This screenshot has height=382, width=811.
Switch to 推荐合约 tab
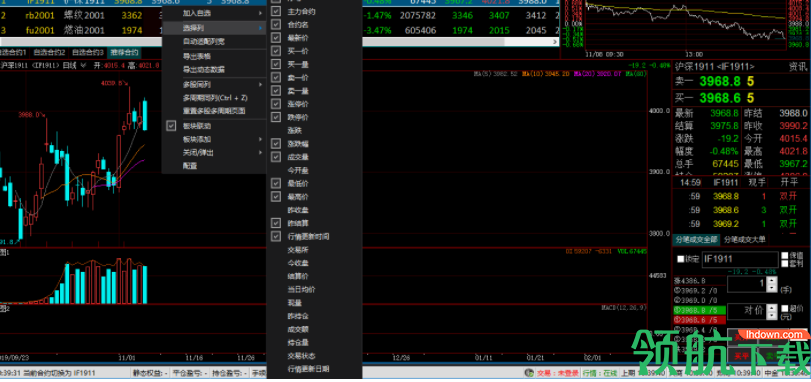(x=125, y=52)
